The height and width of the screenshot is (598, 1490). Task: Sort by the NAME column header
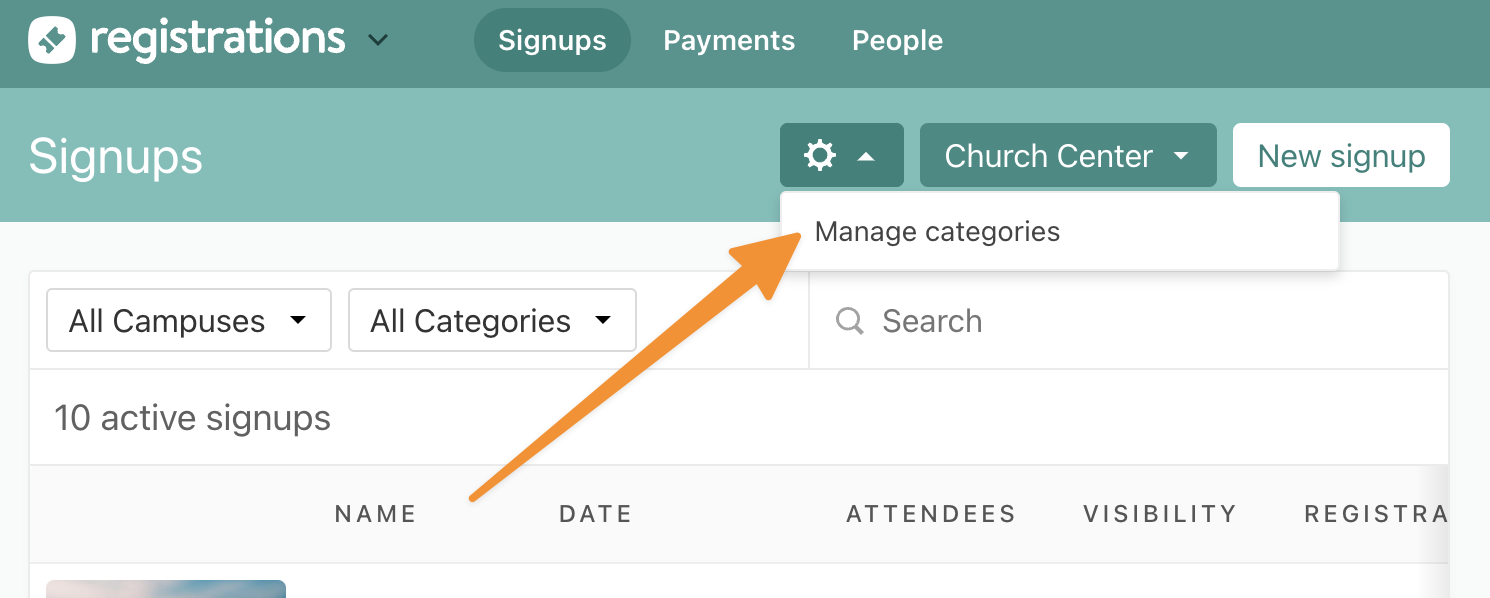pos(375,514)
